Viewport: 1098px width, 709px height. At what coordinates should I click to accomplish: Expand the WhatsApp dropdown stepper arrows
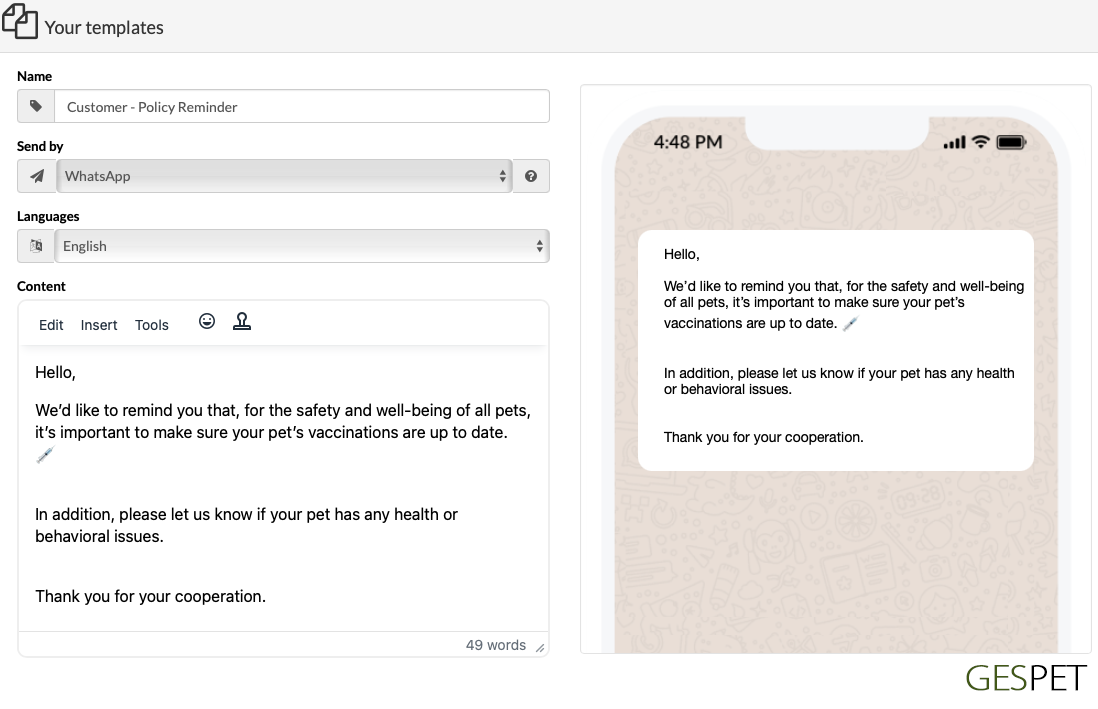coord(502,176)
